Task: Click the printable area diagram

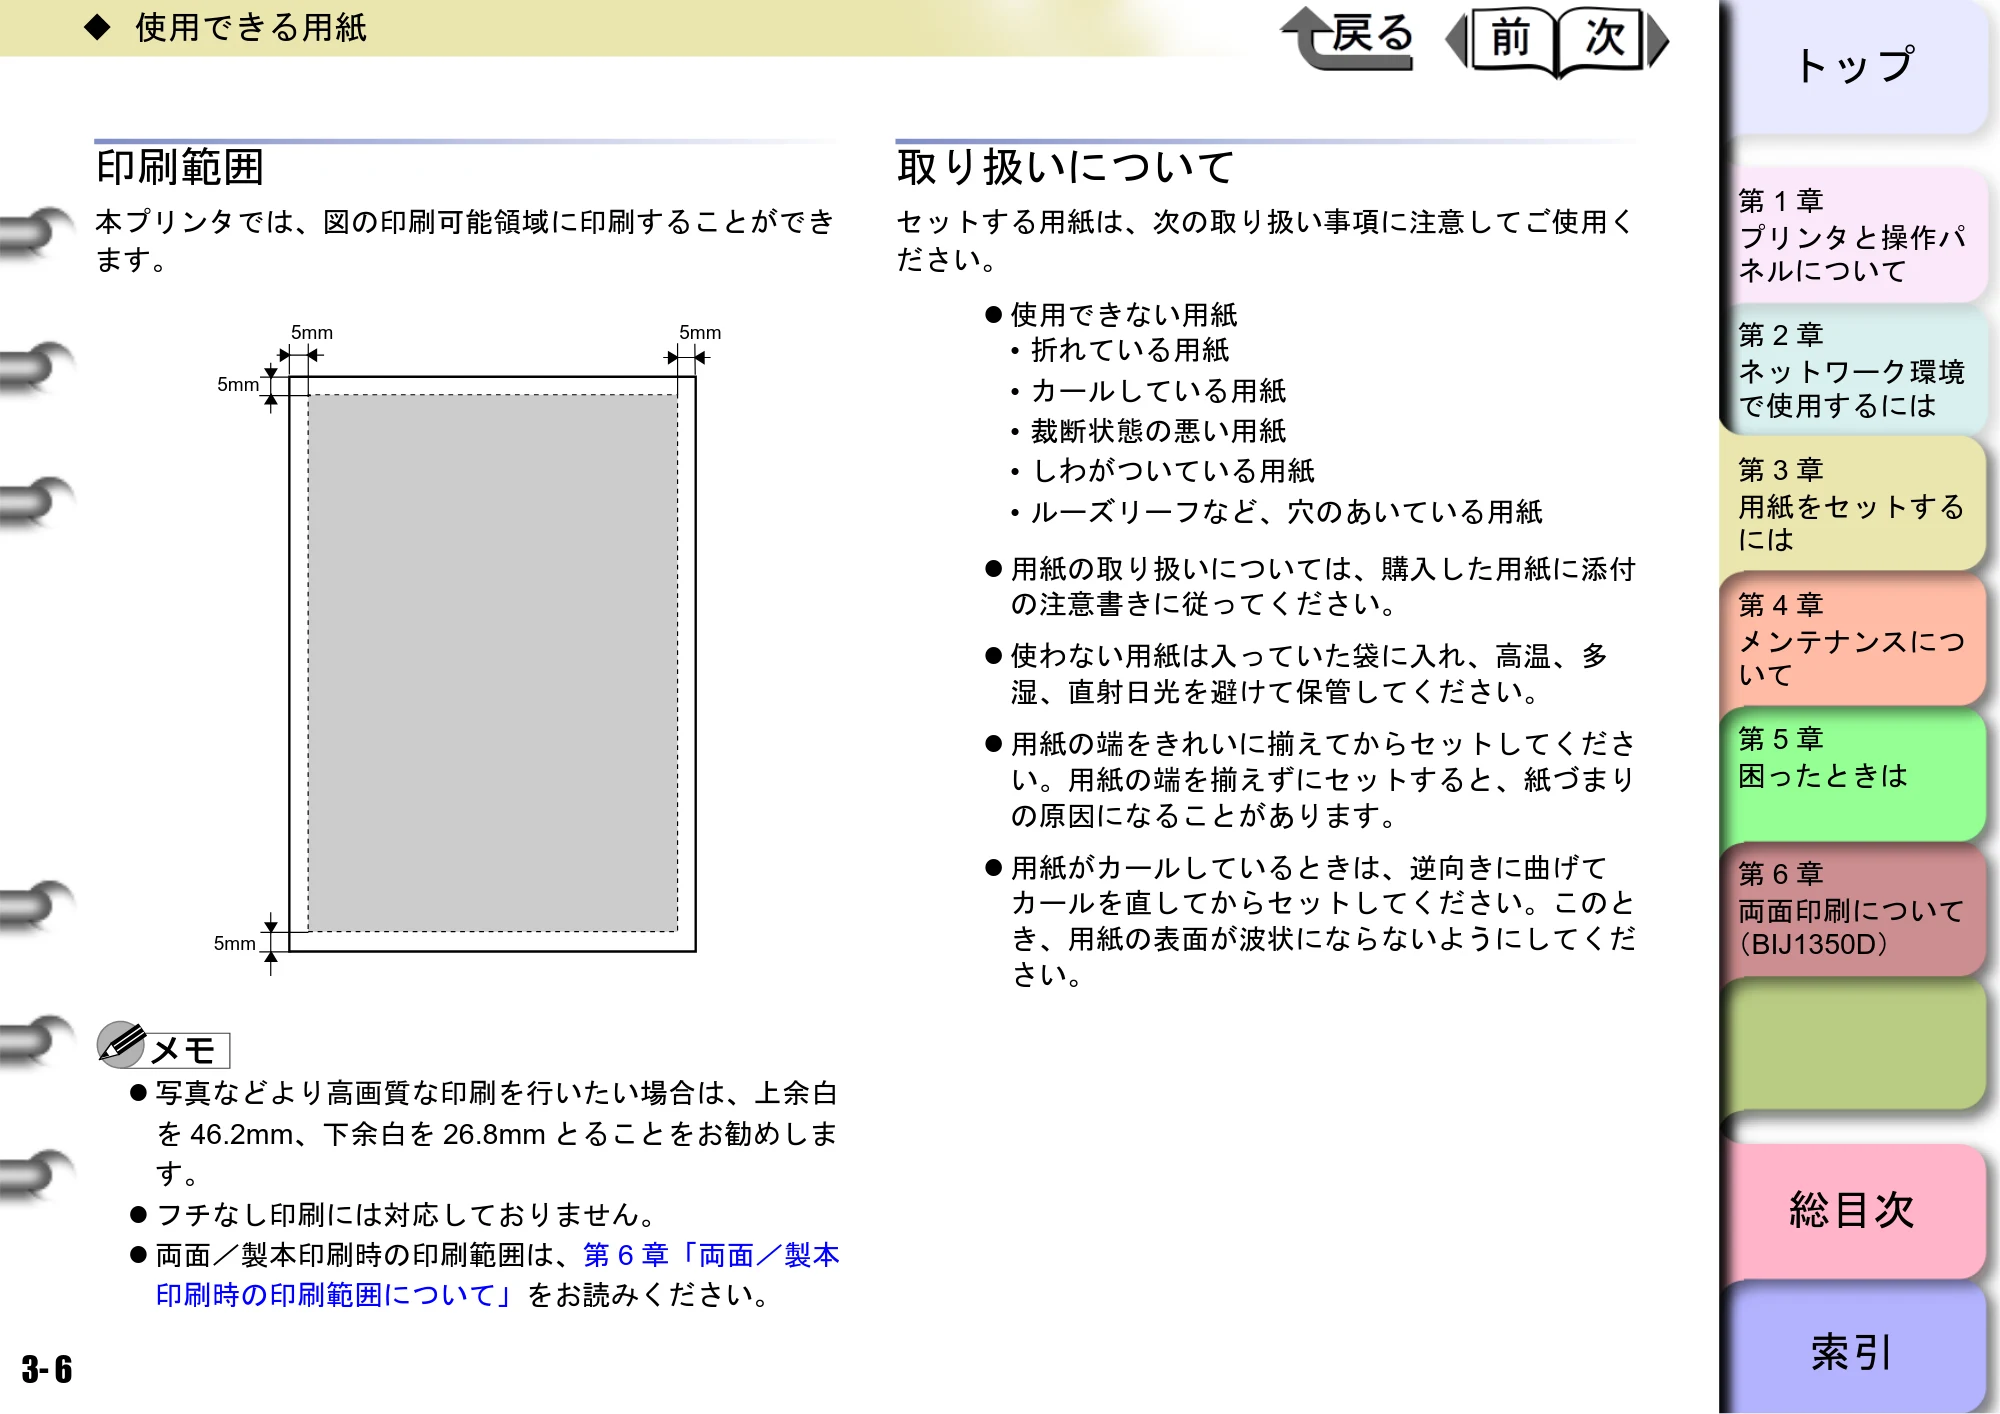Action: (x=492, y=663)
